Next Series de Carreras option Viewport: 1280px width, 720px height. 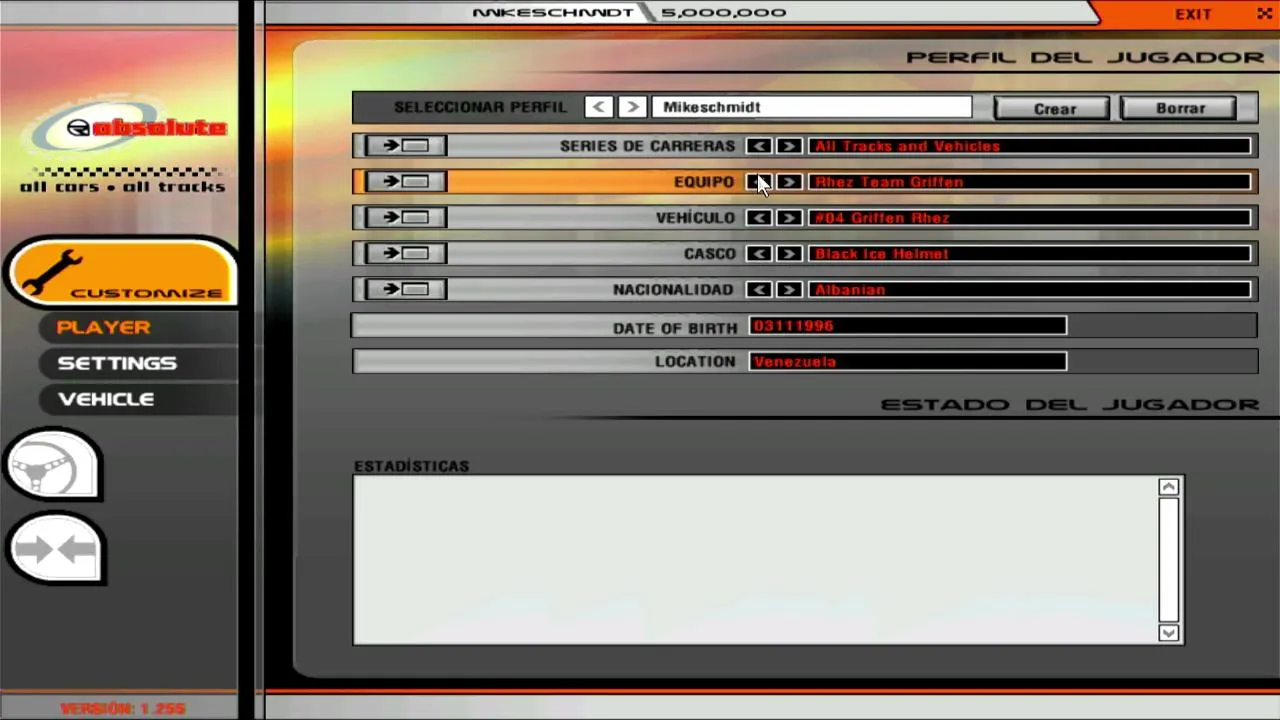(x=789, y=146)
